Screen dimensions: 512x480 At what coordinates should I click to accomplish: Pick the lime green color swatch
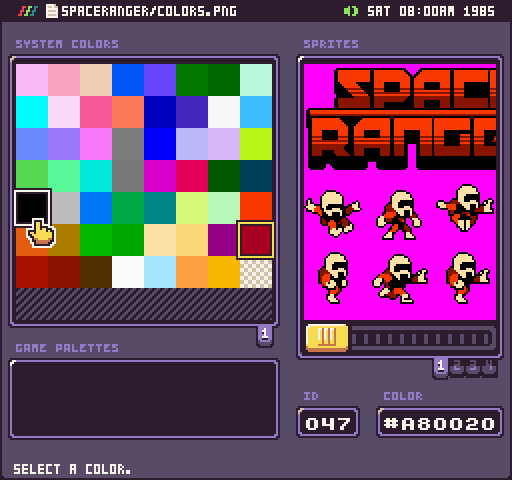point(256,144)
